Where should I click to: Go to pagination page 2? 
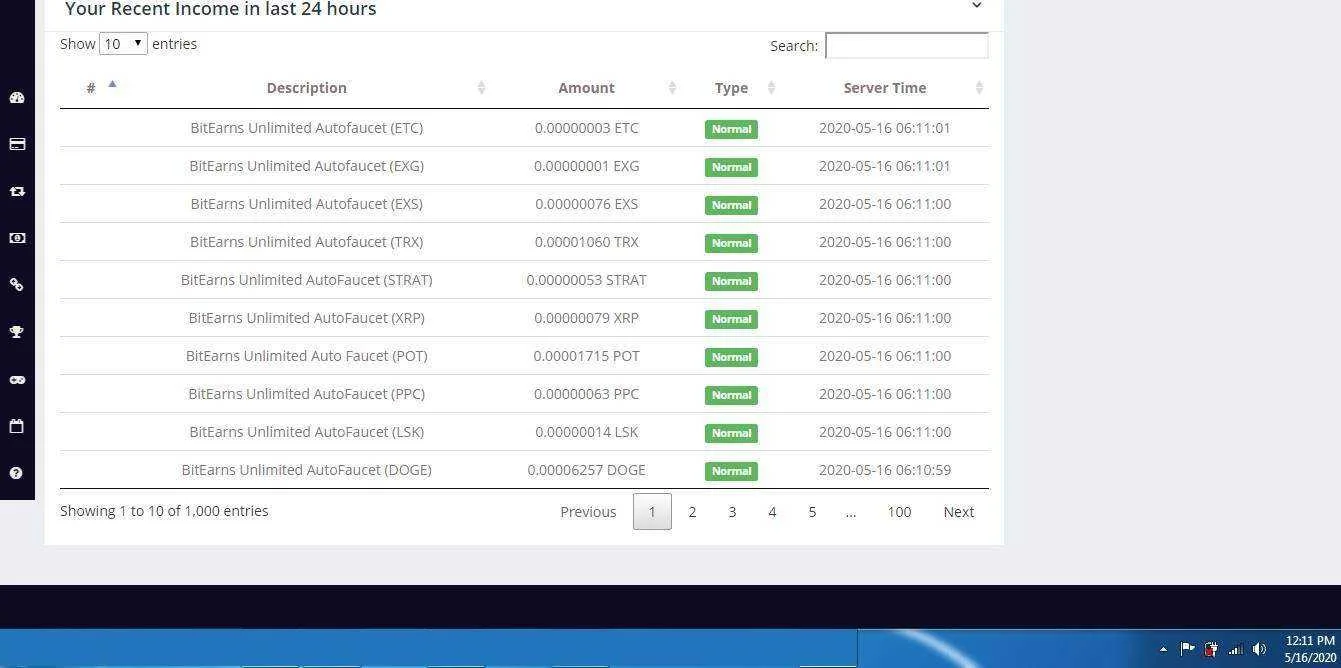[x=692, y=512]
